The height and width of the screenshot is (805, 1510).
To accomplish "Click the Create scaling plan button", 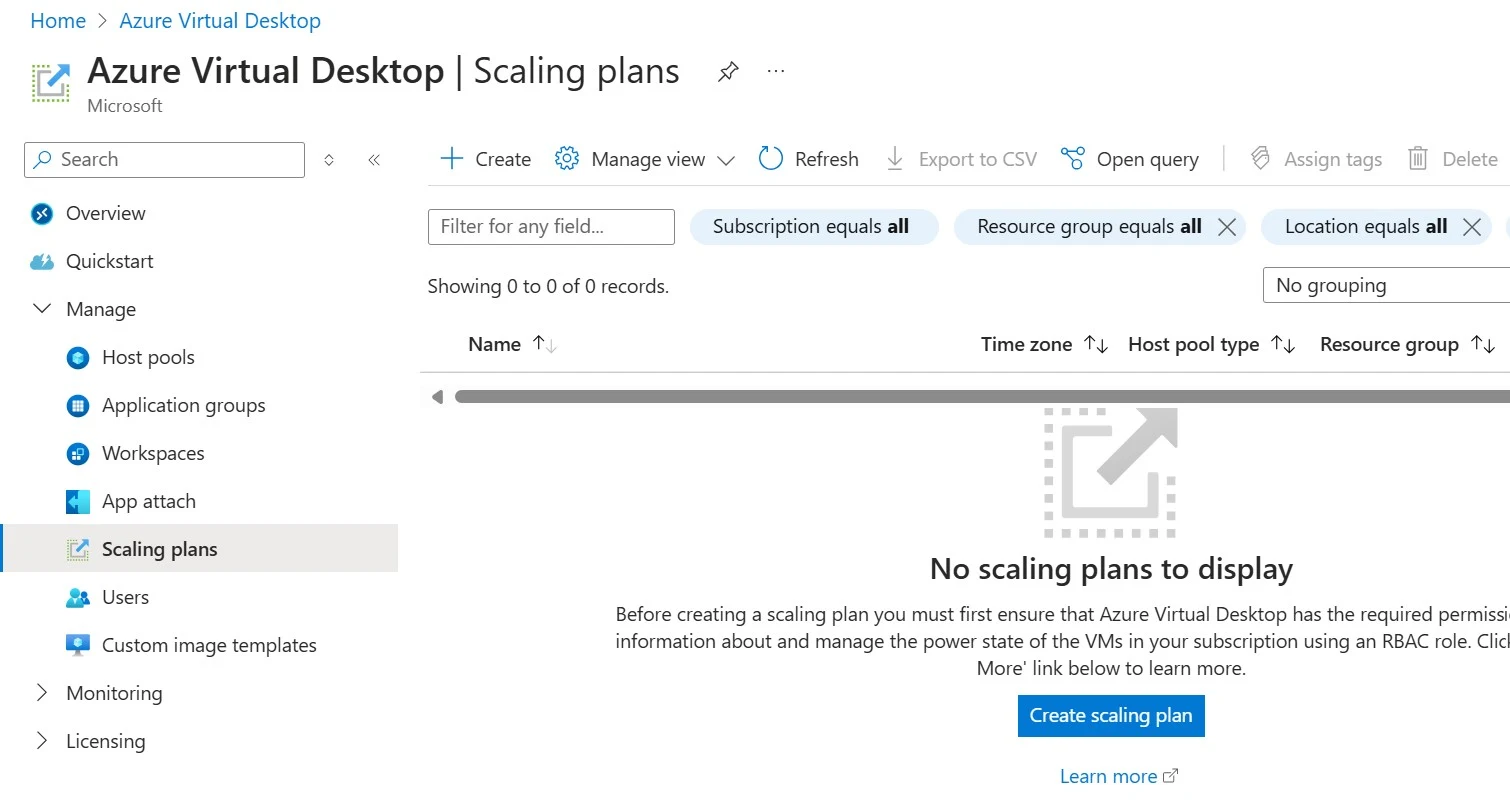I will [1111, 716].
